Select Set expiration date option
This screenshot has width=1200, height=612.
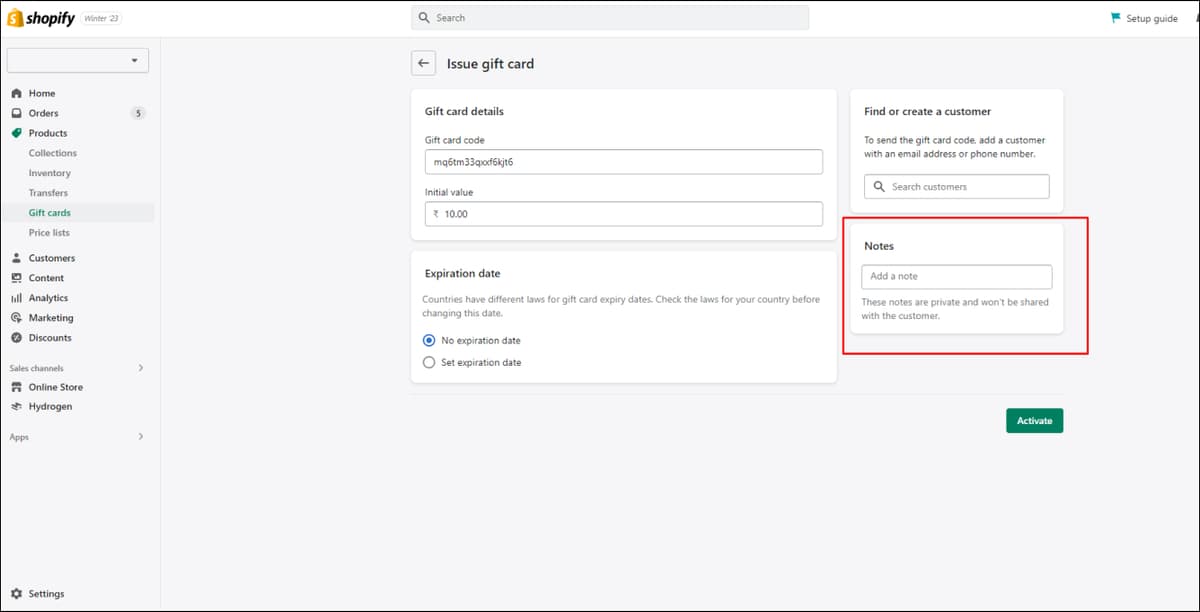[429, 362]
